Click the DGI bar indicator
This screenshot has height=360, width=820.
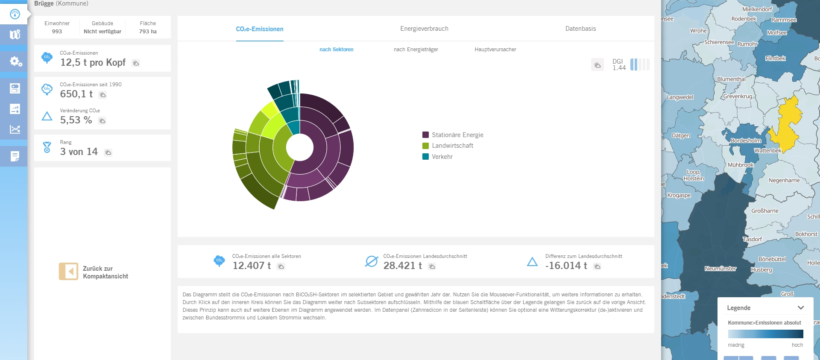(640, 64)
